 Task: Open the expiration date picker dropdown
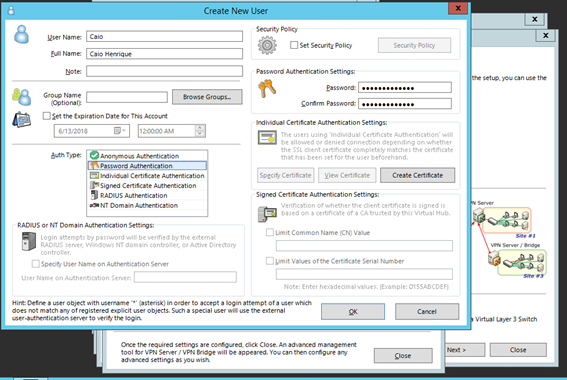point(120,131)
